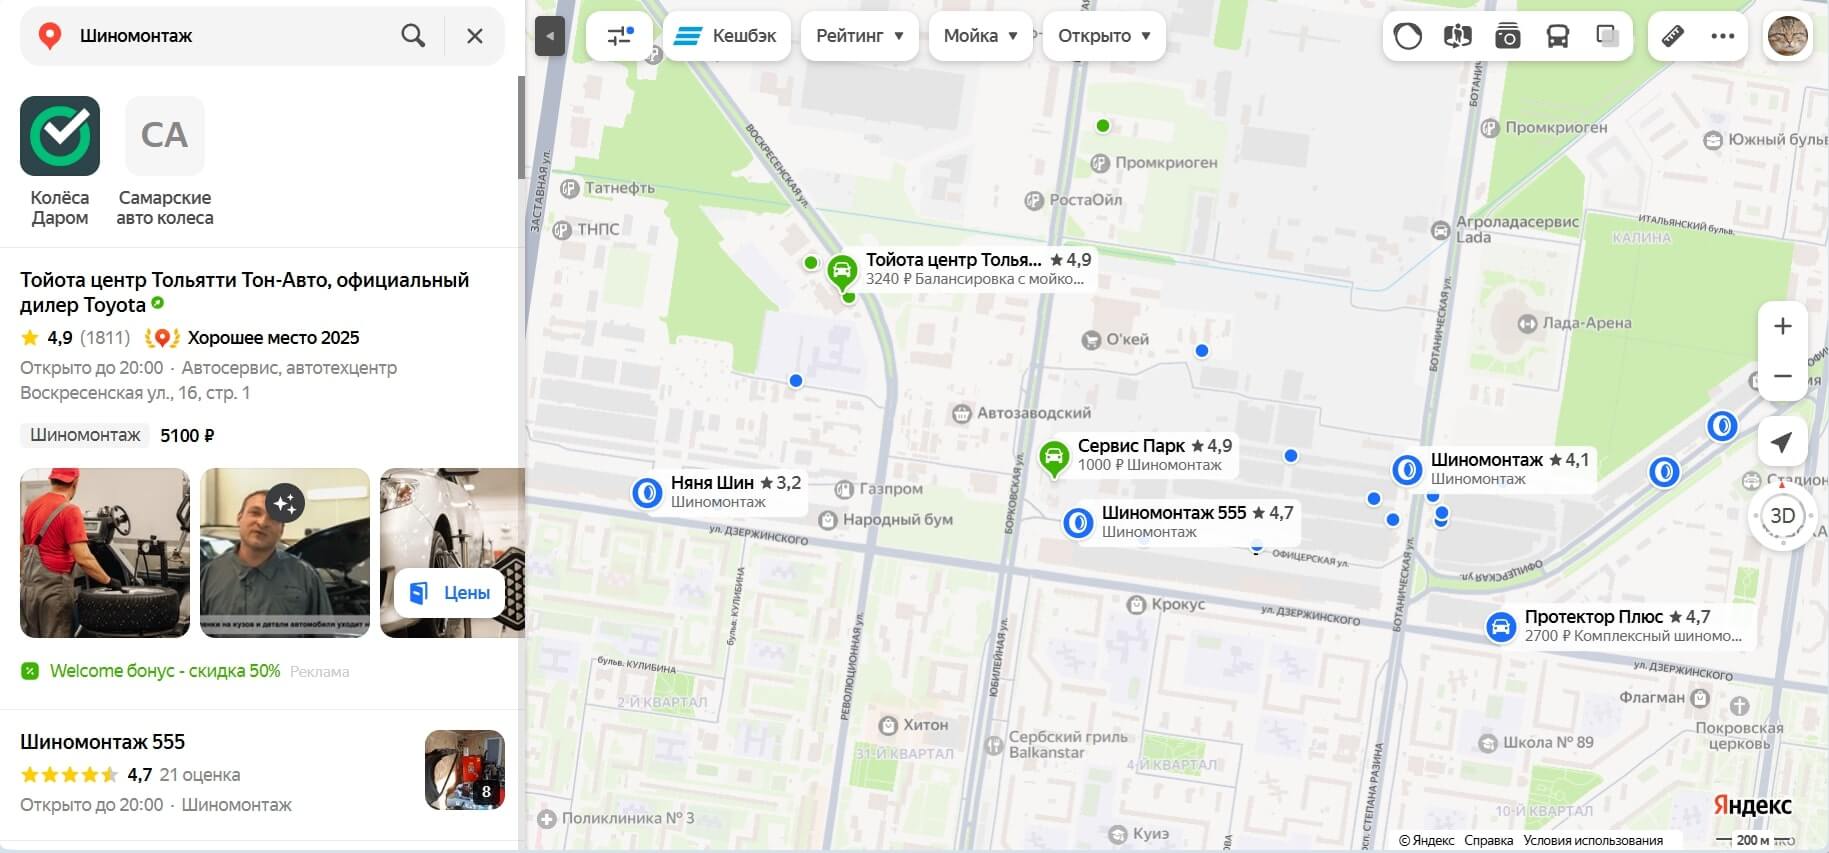Enable street panoramas layer icon

(x=1458, y=37)
